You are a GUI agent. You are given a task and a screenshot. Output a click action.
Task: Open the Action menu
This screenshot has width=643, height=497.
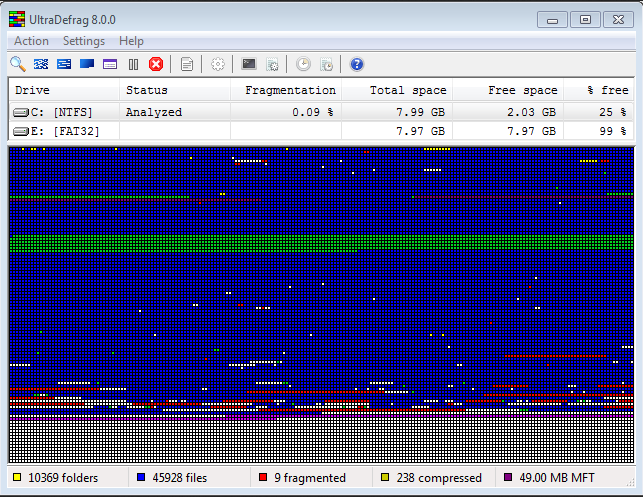31,41
